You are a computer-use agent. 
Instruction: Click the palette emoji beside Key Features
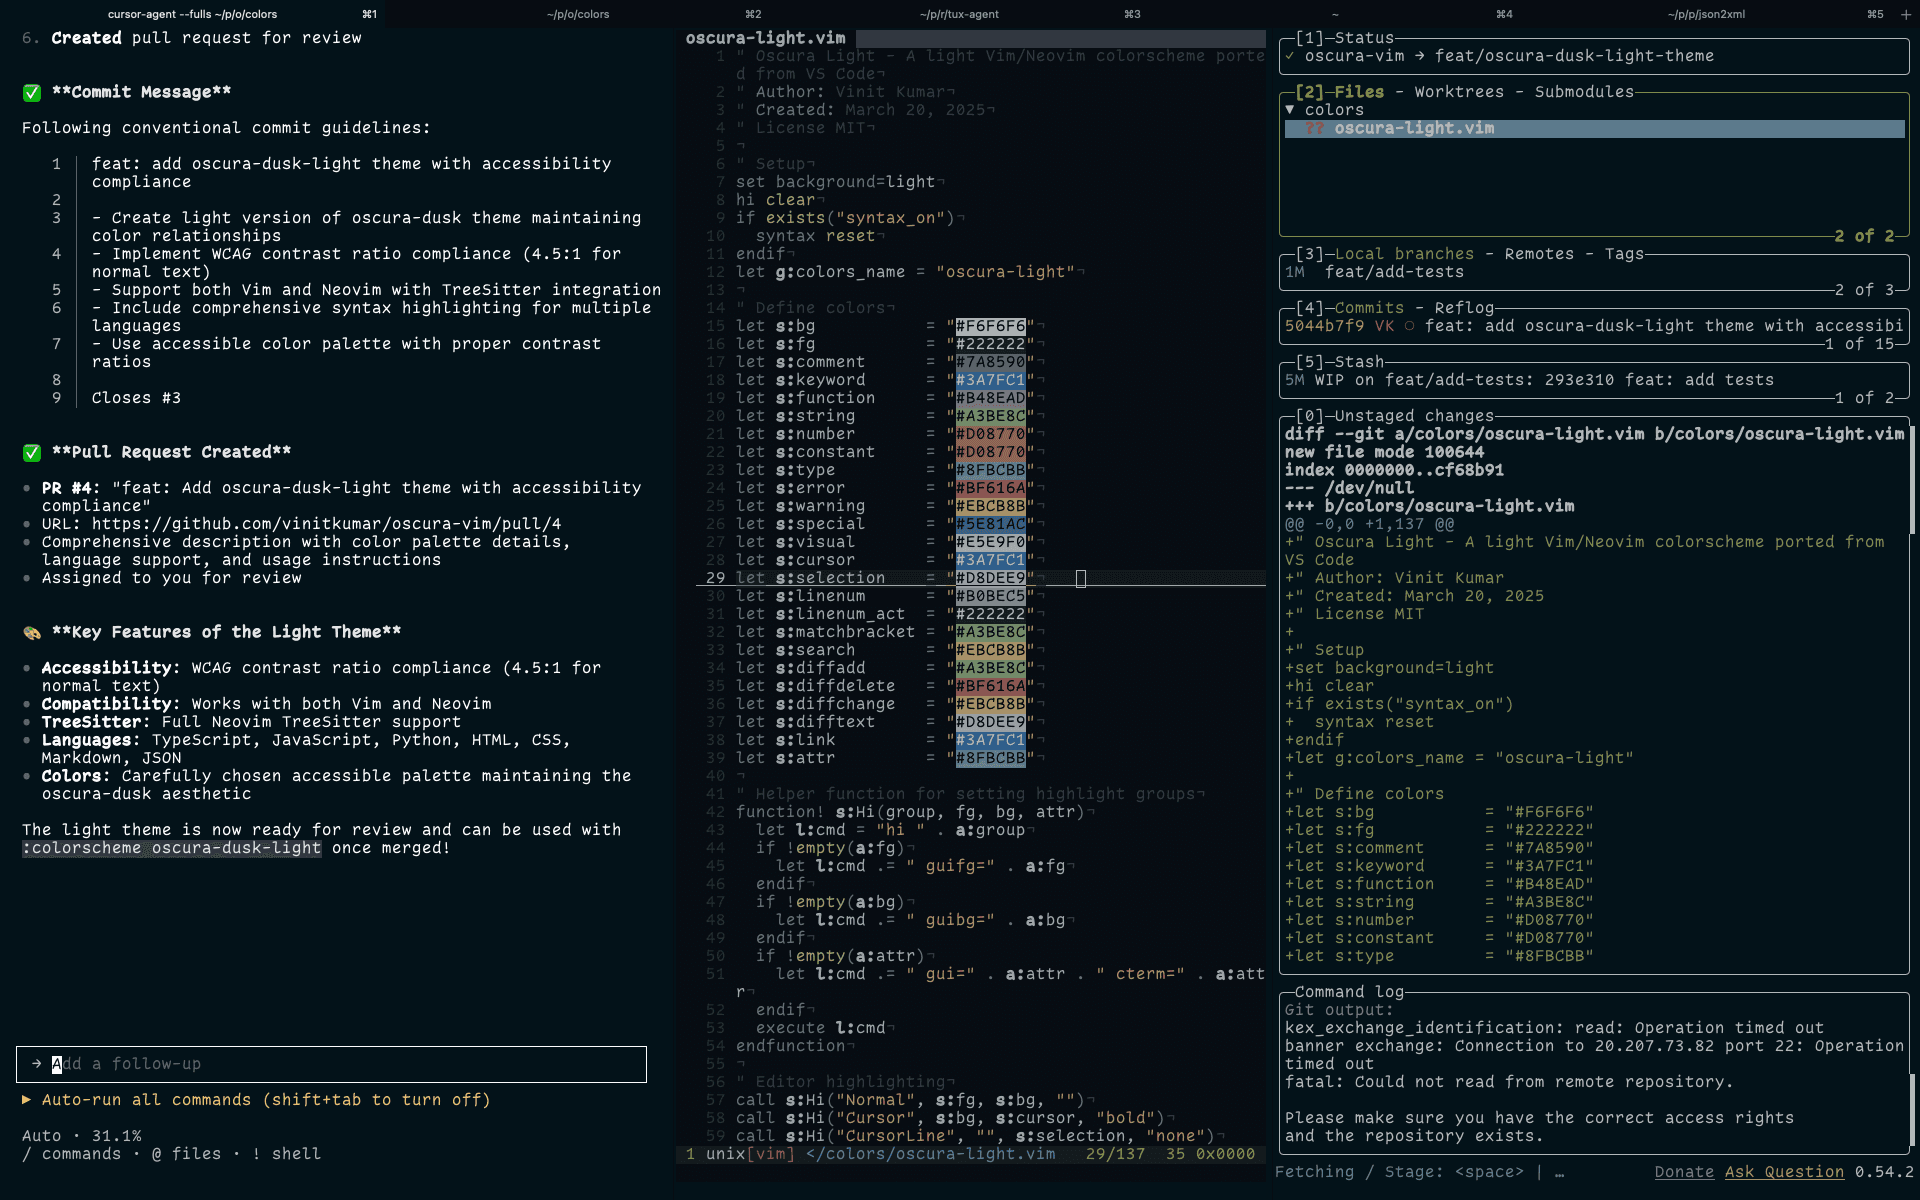coord(32,633)
